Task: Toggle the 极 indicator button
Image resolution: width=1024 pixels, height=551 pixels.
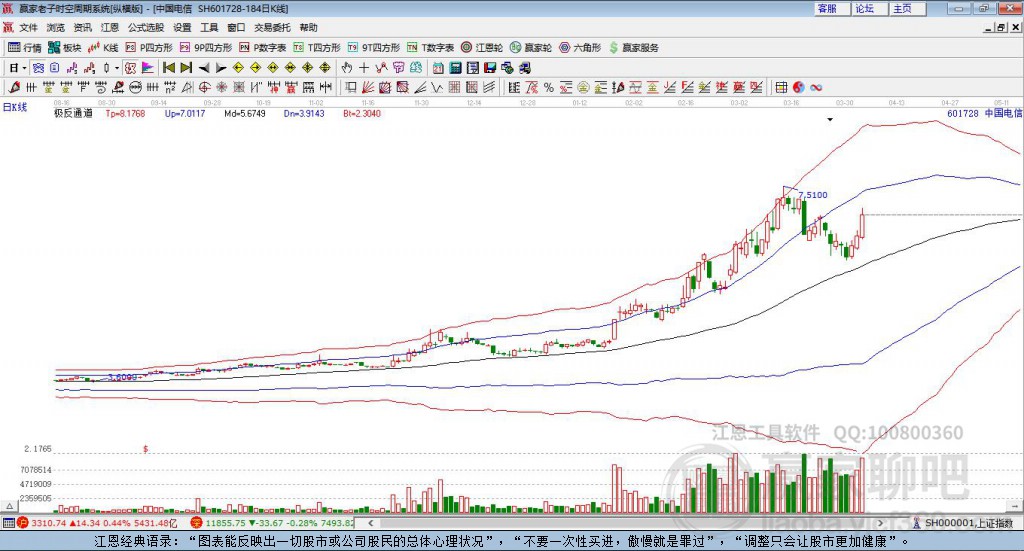Action: [130, 68]
